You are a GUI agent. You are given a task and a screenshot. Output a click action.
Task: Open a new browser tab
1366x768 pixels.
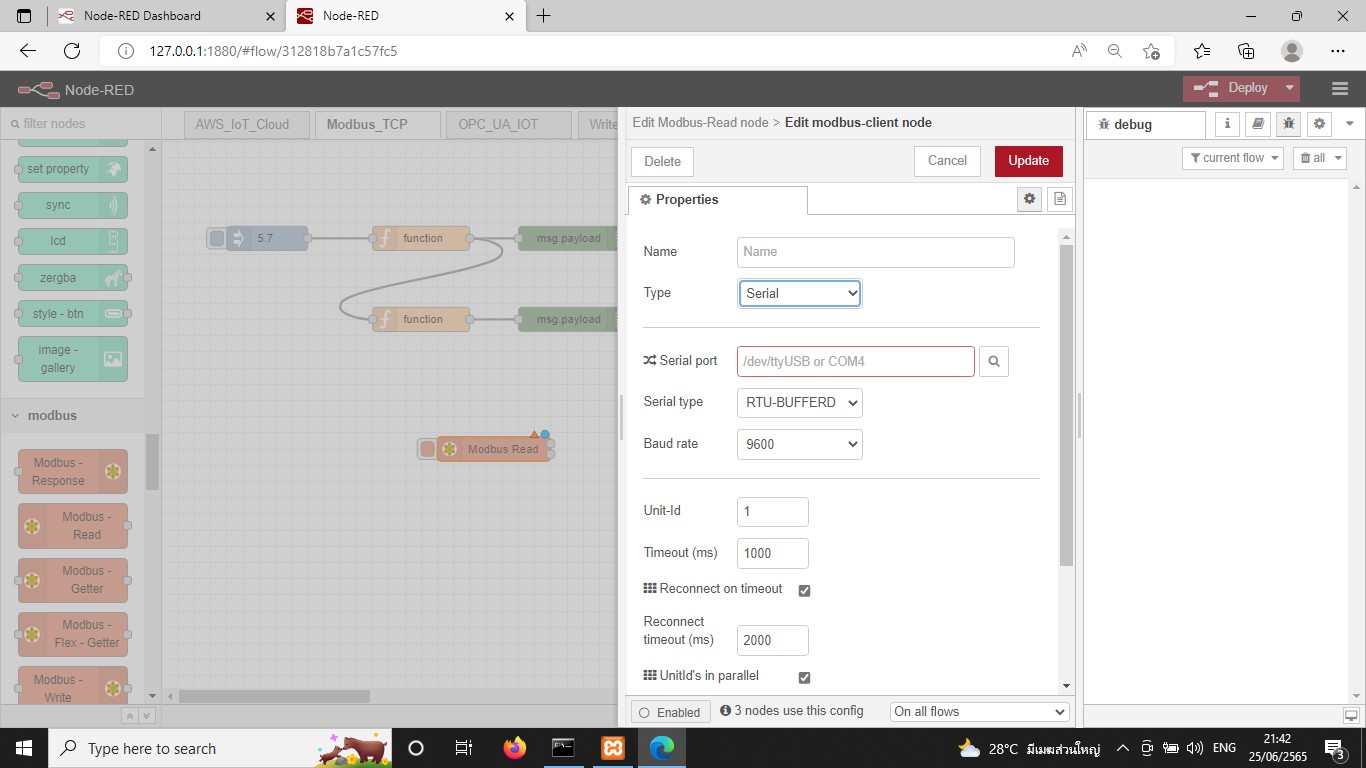(544, 16)
